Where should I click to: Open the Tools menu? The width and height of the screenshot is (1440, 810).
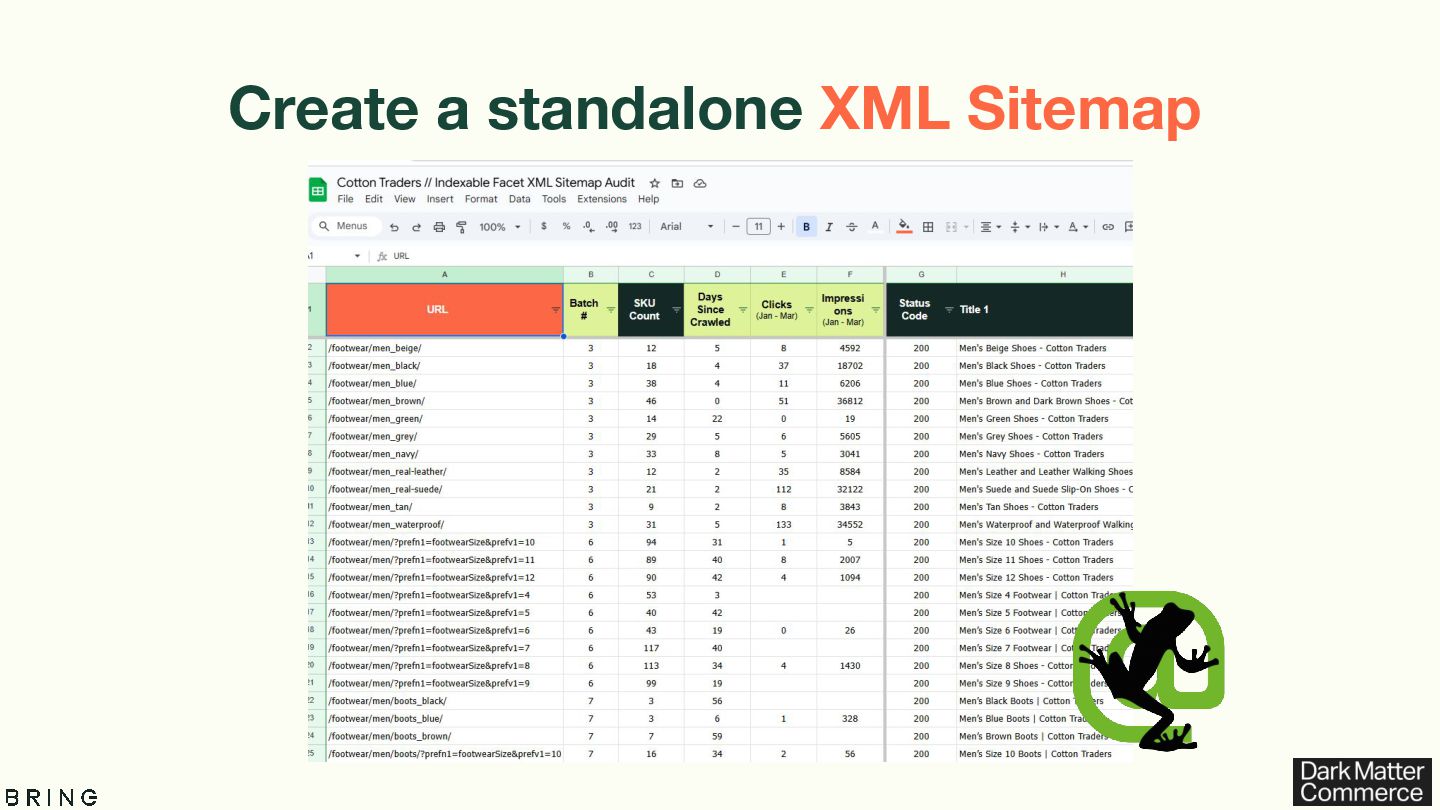tap(554, 199)
